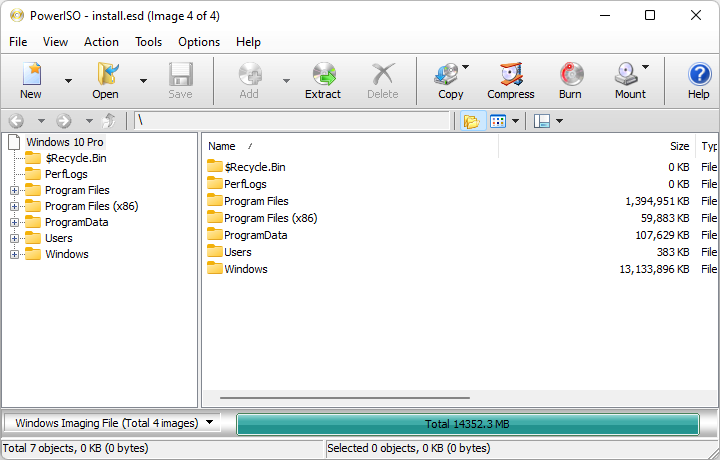720x460 pixels.
Task: Sort the list by Name column header
Action: coord(222,146)
